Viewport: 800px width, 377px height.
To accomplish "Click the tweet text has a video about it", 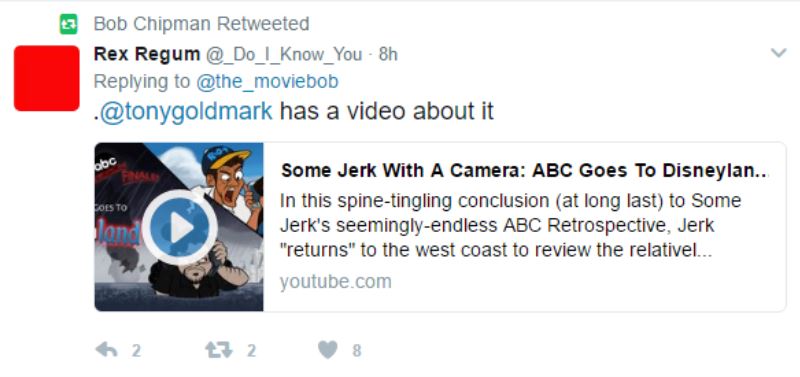I will click(x=387, y=112).
